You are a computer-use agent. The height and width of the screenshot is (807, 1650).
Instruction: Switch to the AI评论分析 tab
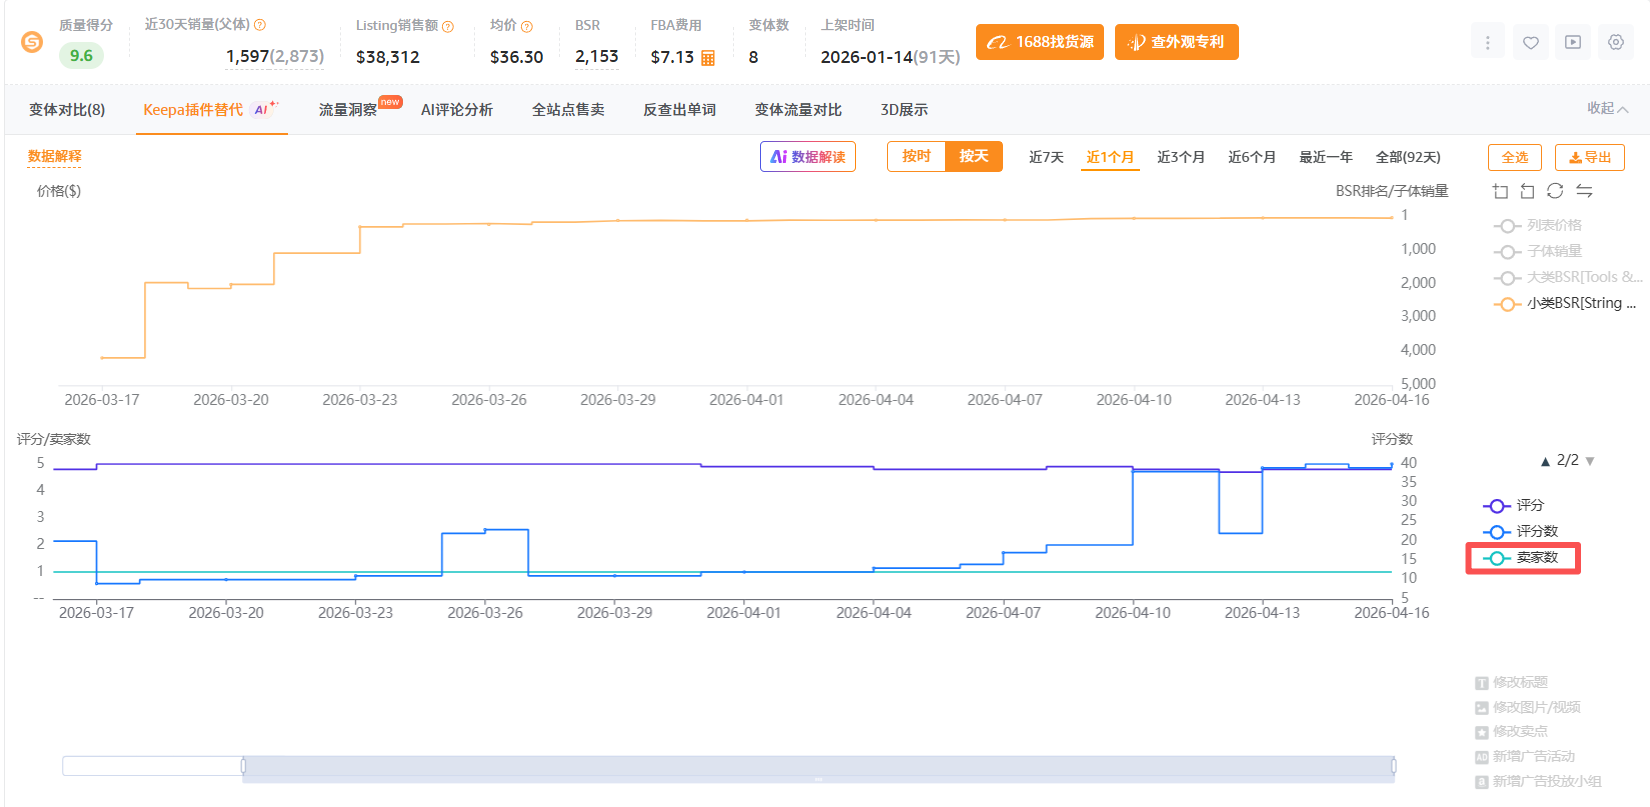tap(456, 110)
